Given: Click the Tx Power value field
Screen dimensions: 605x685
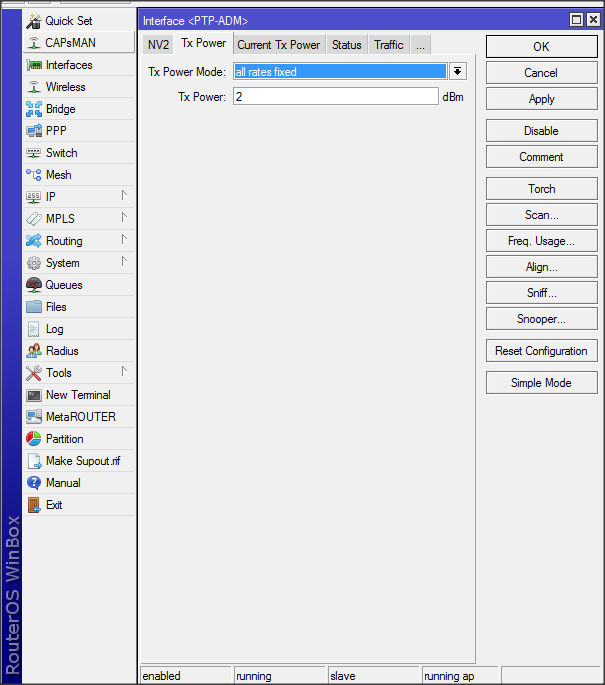Looking at the screenshot, I should [335, 97].
